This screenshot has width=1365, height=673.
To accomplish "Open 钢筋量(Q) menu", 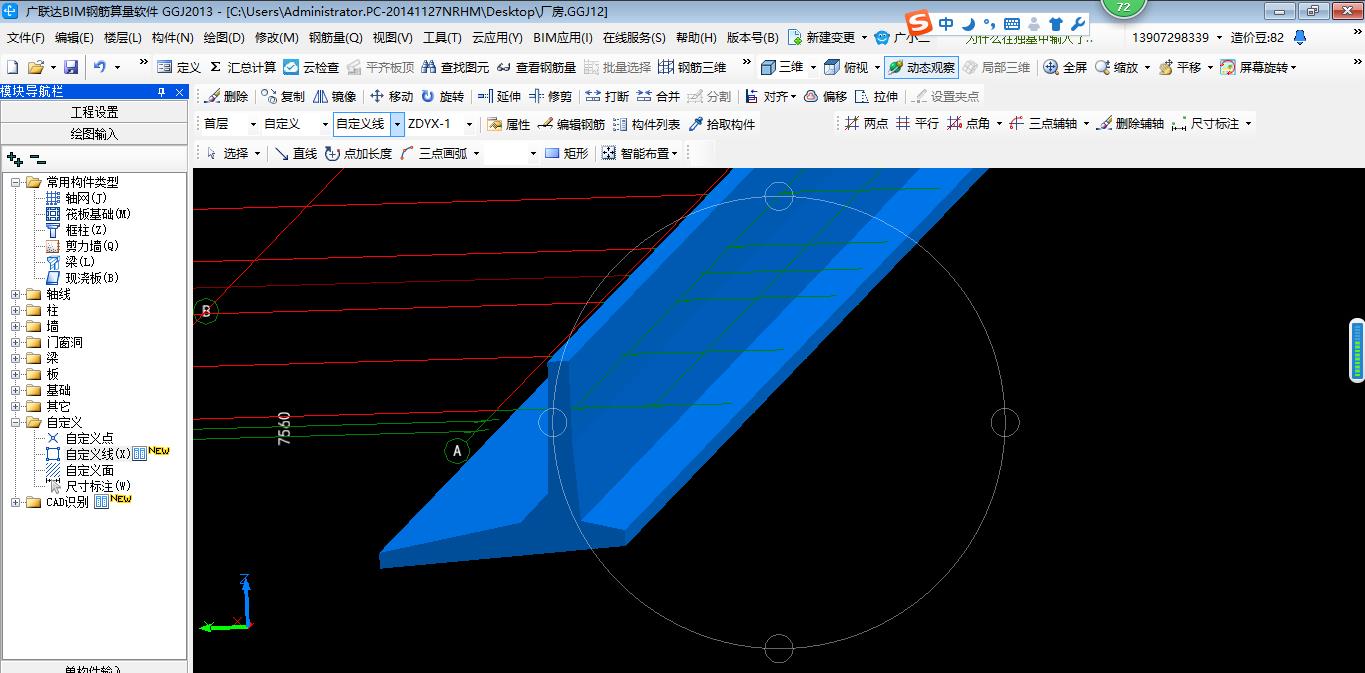I will click(x=335, y=38).
